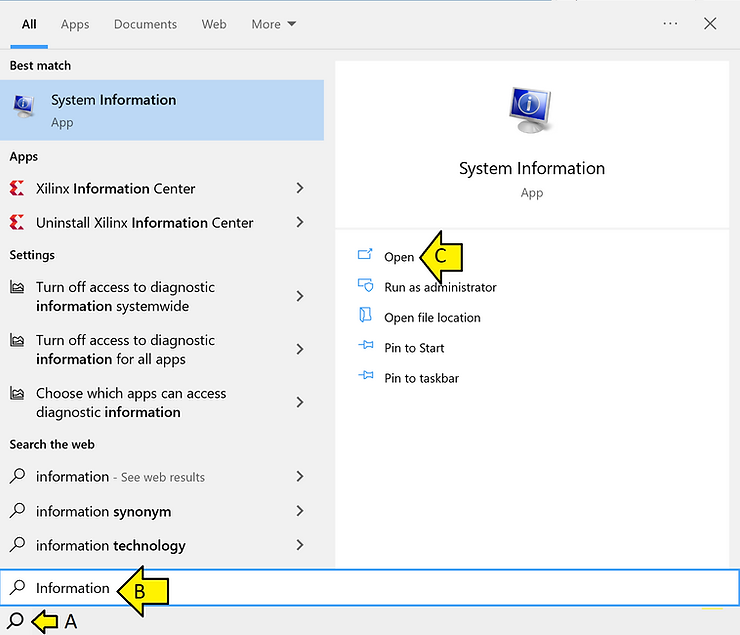This screenshot has width=740, height=635.
Task: Select the Web search tab
Action: 214,24
